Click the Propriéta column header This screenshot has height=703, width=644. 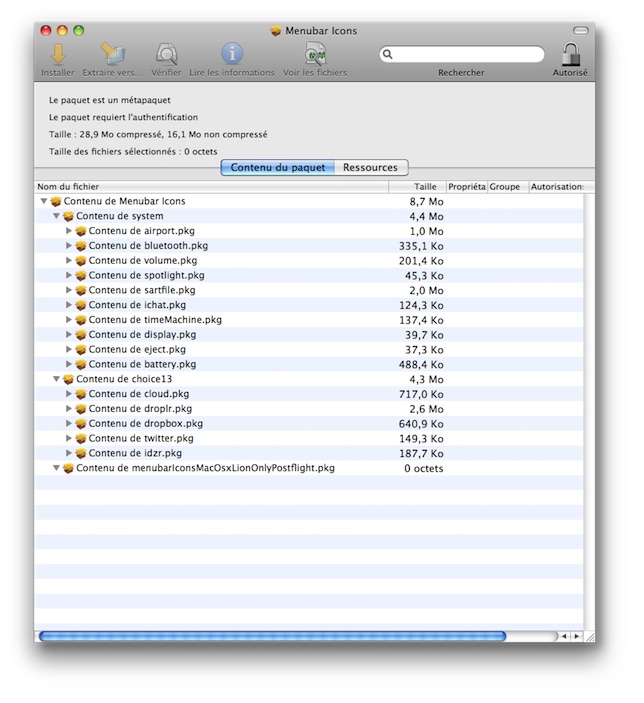(x=467, y=187)
